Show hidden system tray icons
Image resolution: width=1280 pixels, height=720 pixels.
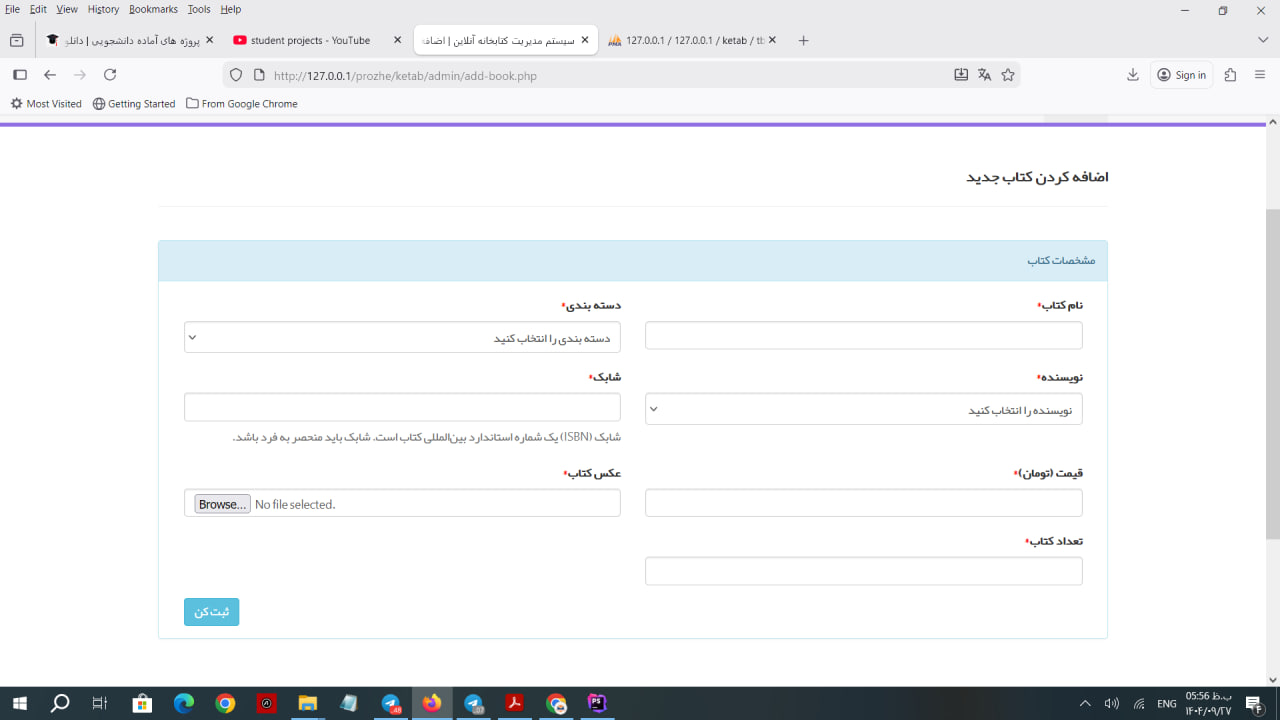click(1085, 704)
